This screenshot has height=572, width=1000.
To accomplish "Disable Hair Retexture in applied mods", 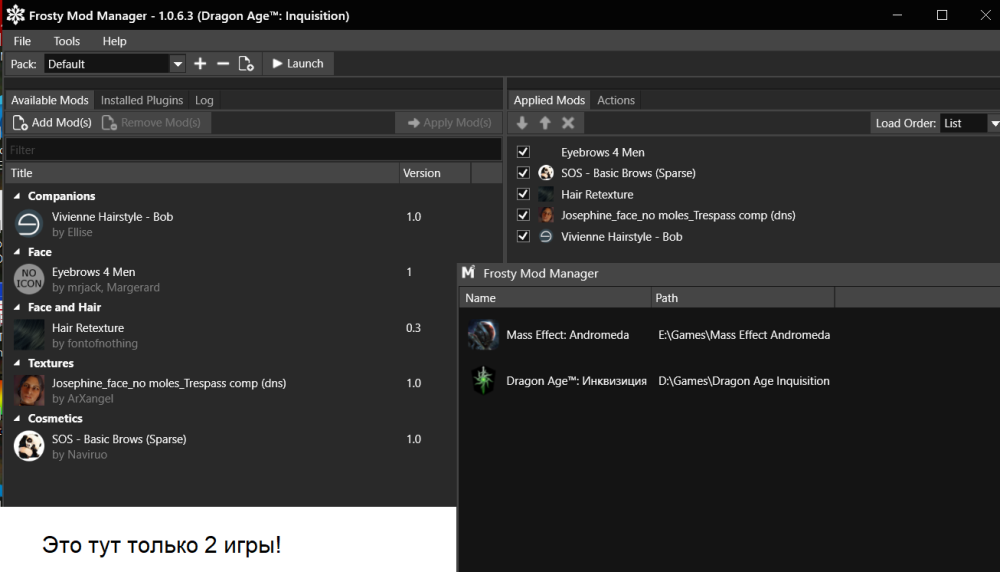I will tap(523, 194).
